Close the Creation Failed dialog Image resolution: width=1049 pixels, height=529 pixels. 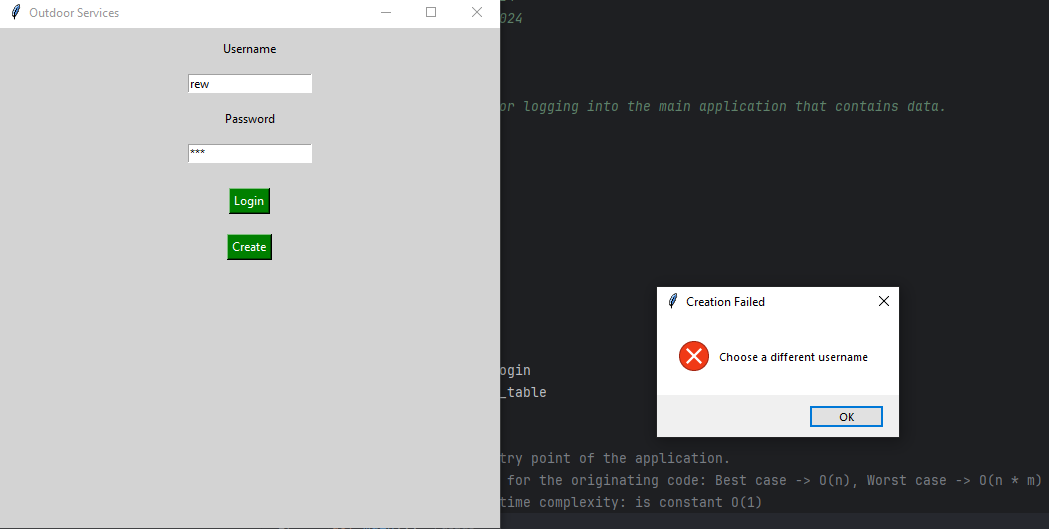[883, 302]
